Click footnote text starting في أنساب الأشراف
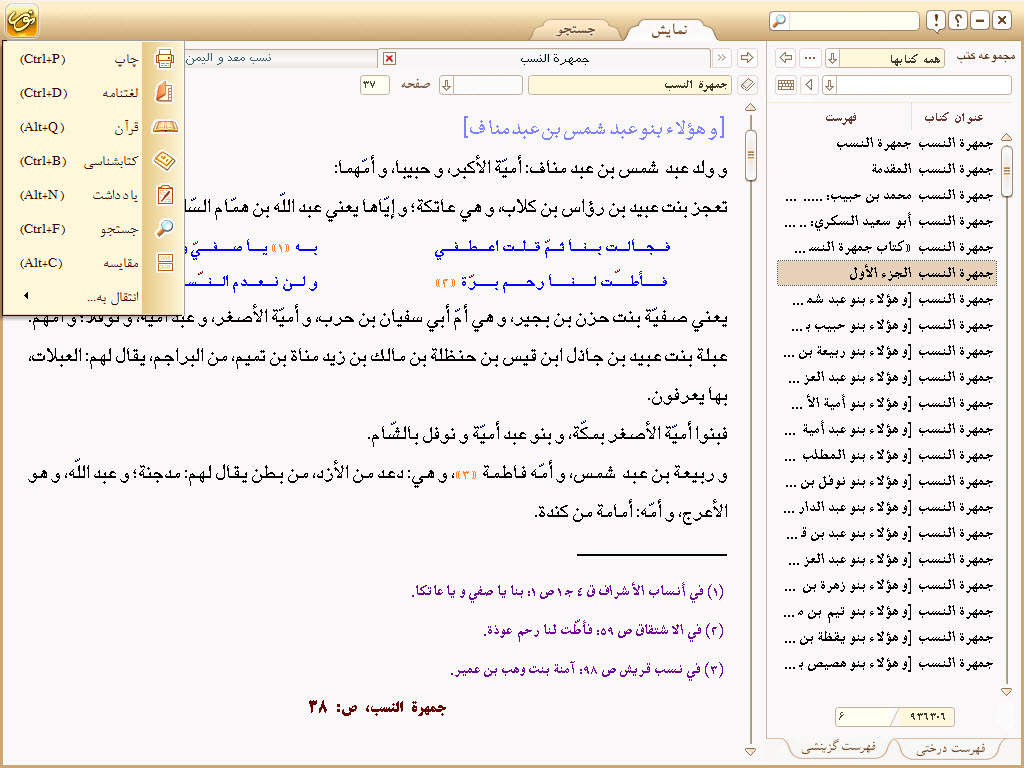 [x=568, y=592]
